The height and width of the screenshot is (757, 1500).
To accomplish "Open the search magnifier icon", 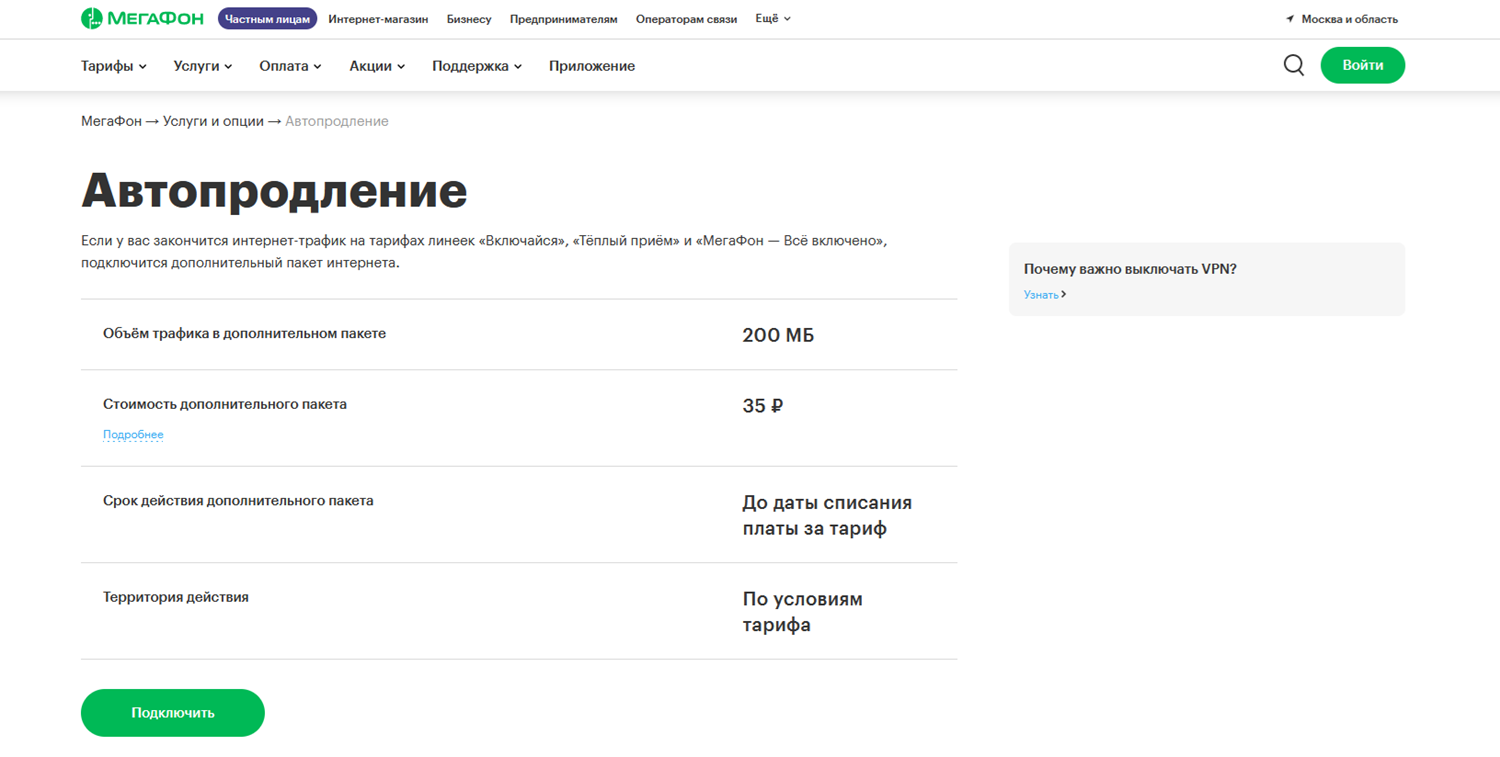I will [x=1293, y=65].
